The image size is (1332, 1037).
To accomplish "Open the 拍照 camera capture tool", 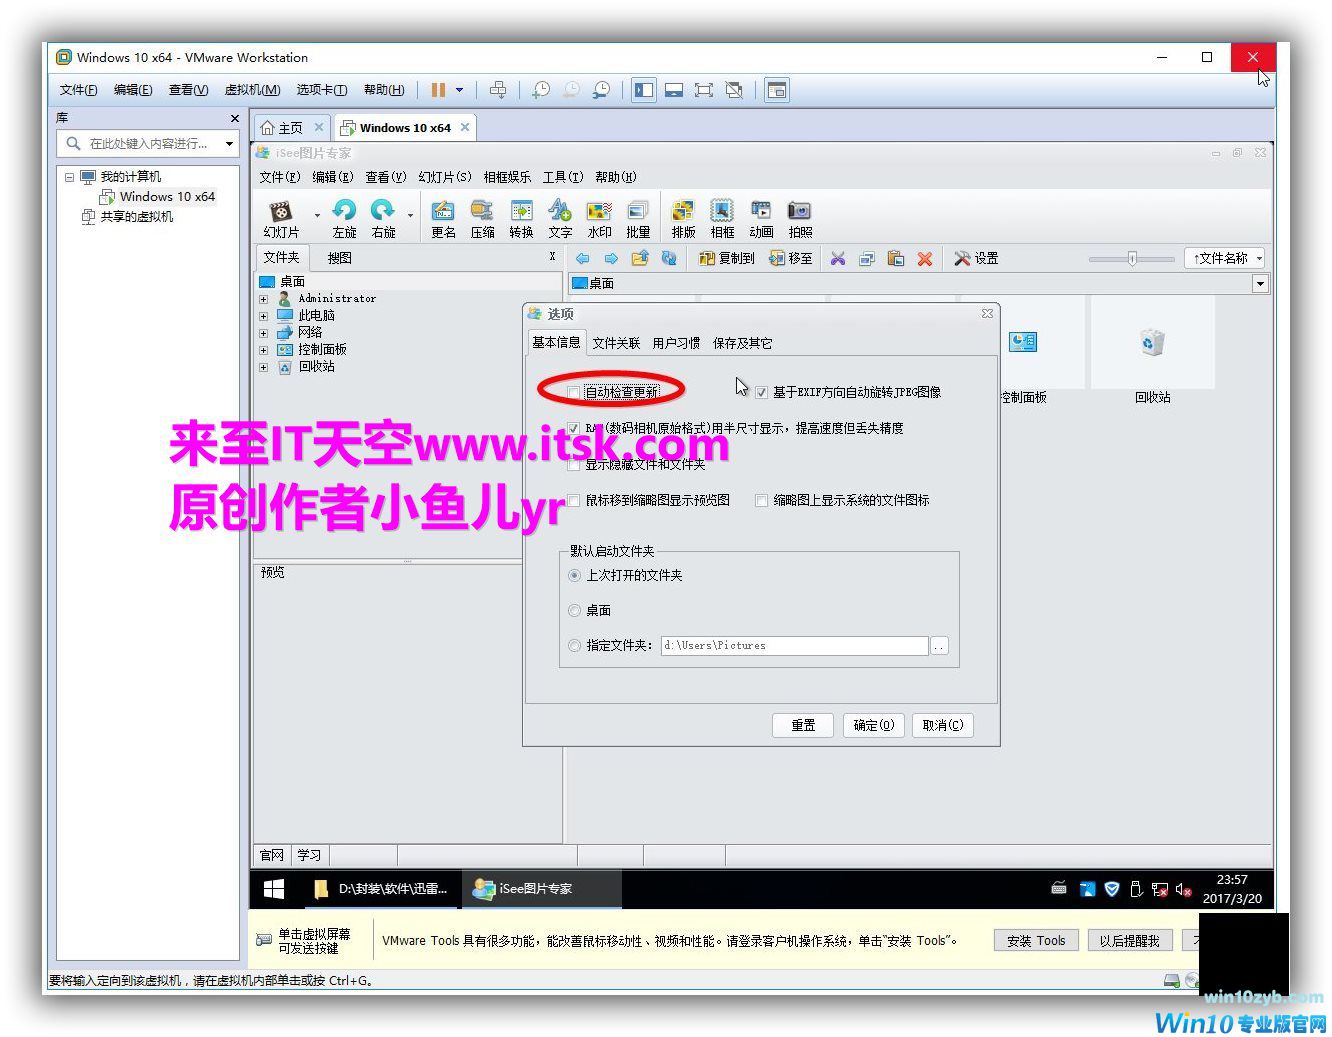I will tap(800, 218).
